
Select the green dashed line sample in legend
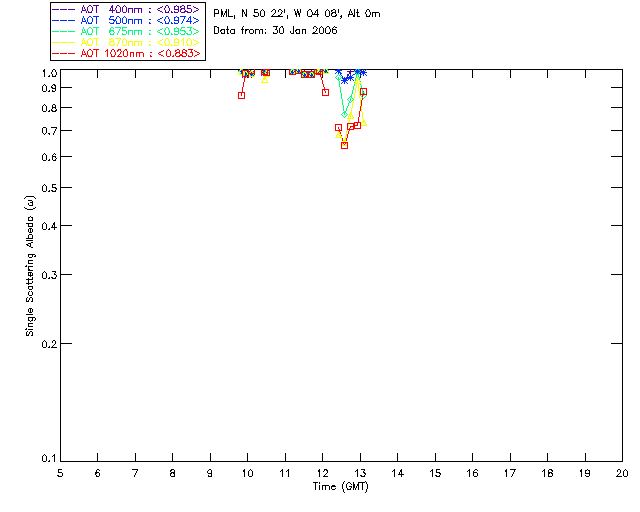tap(64, 31)
